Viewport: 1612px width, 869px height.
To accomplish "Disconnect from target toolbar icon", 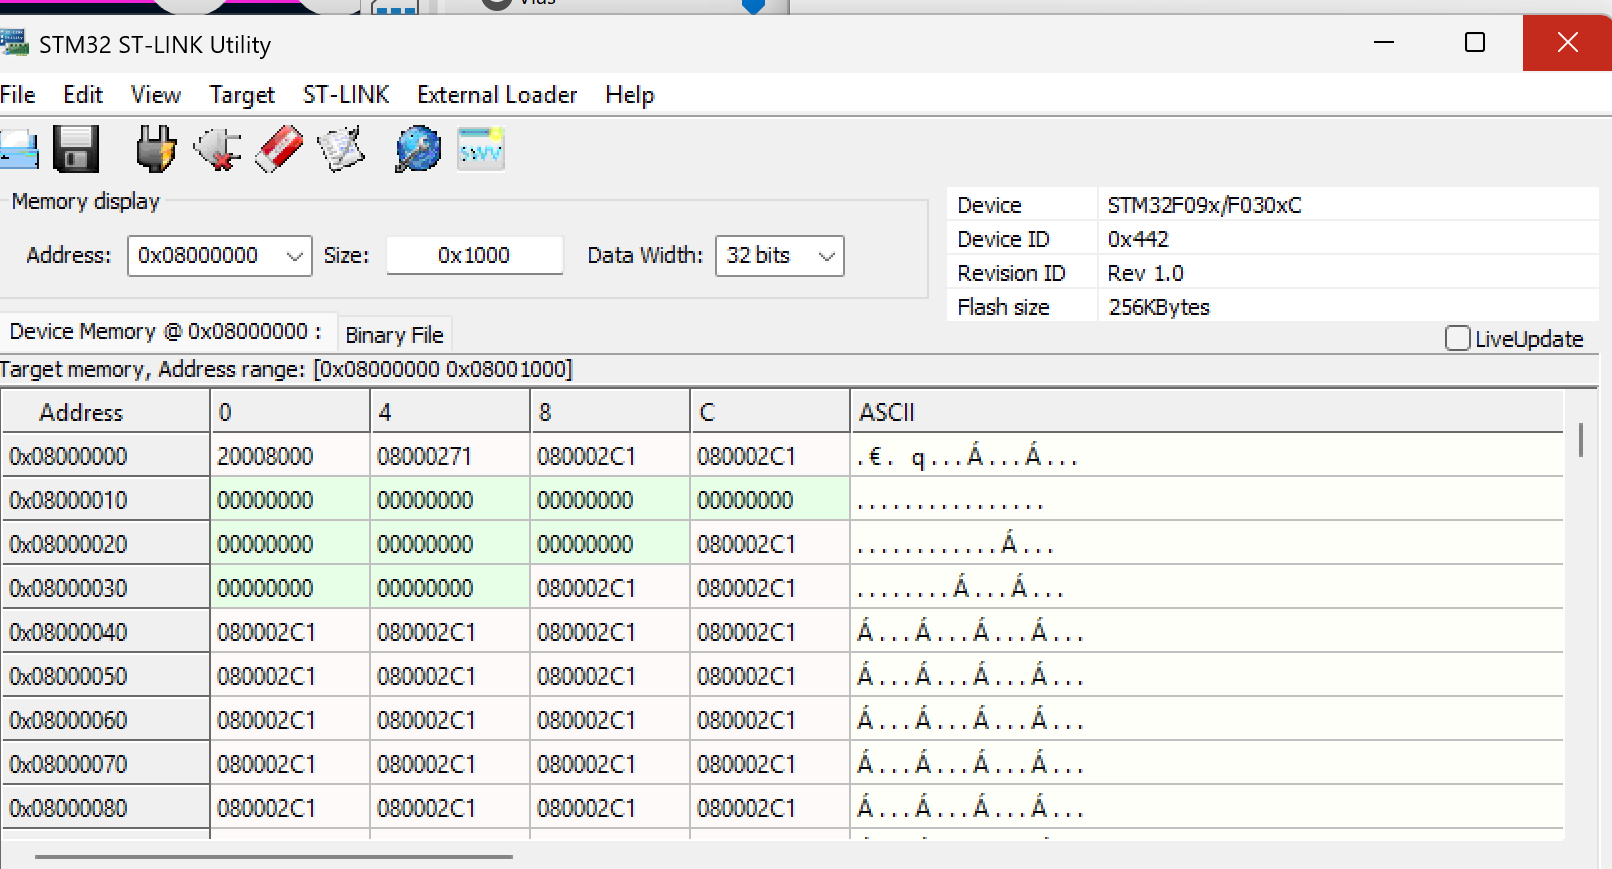I will (217, 150).
